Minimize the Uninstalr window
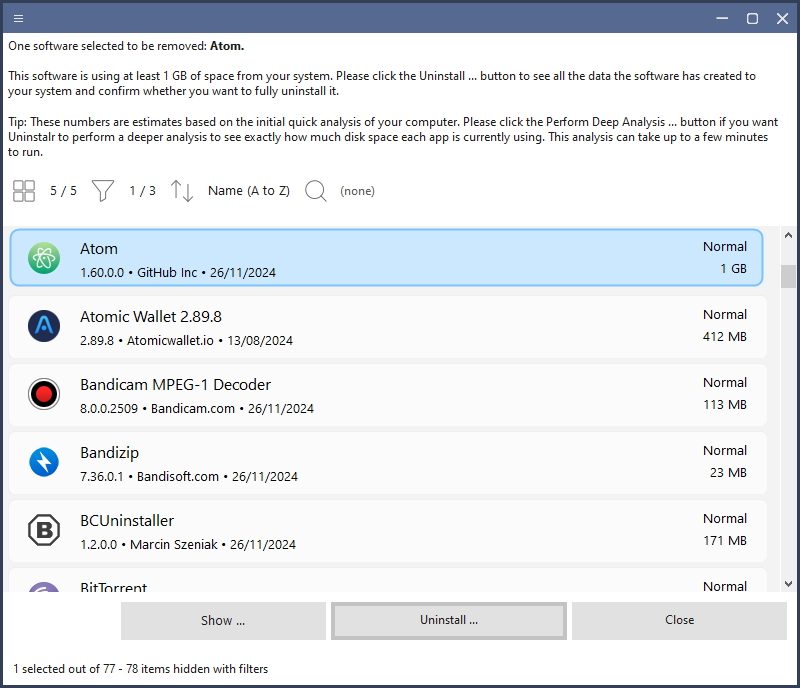800x688 pixels. click(x=722, y=19)
